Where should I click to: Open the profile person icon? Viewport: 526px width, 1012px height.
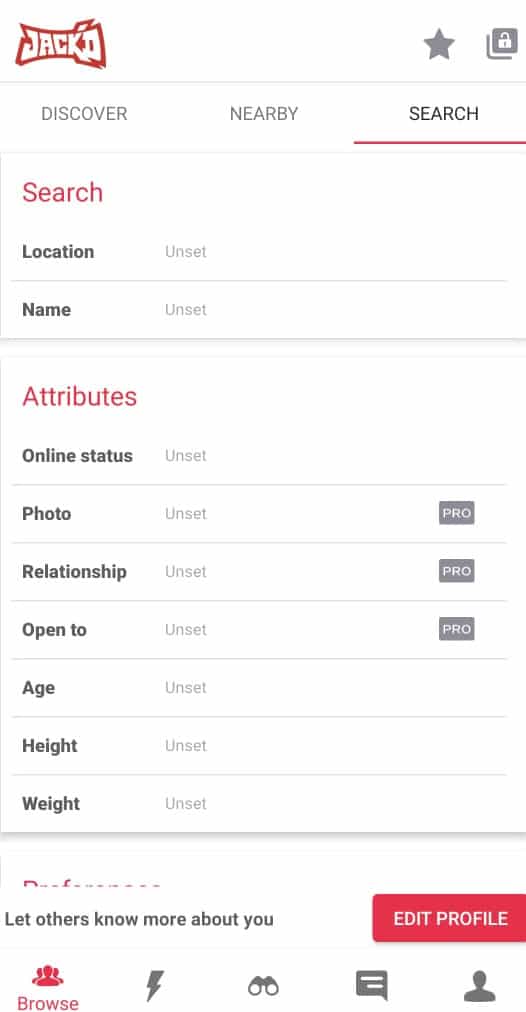[480, 986]
